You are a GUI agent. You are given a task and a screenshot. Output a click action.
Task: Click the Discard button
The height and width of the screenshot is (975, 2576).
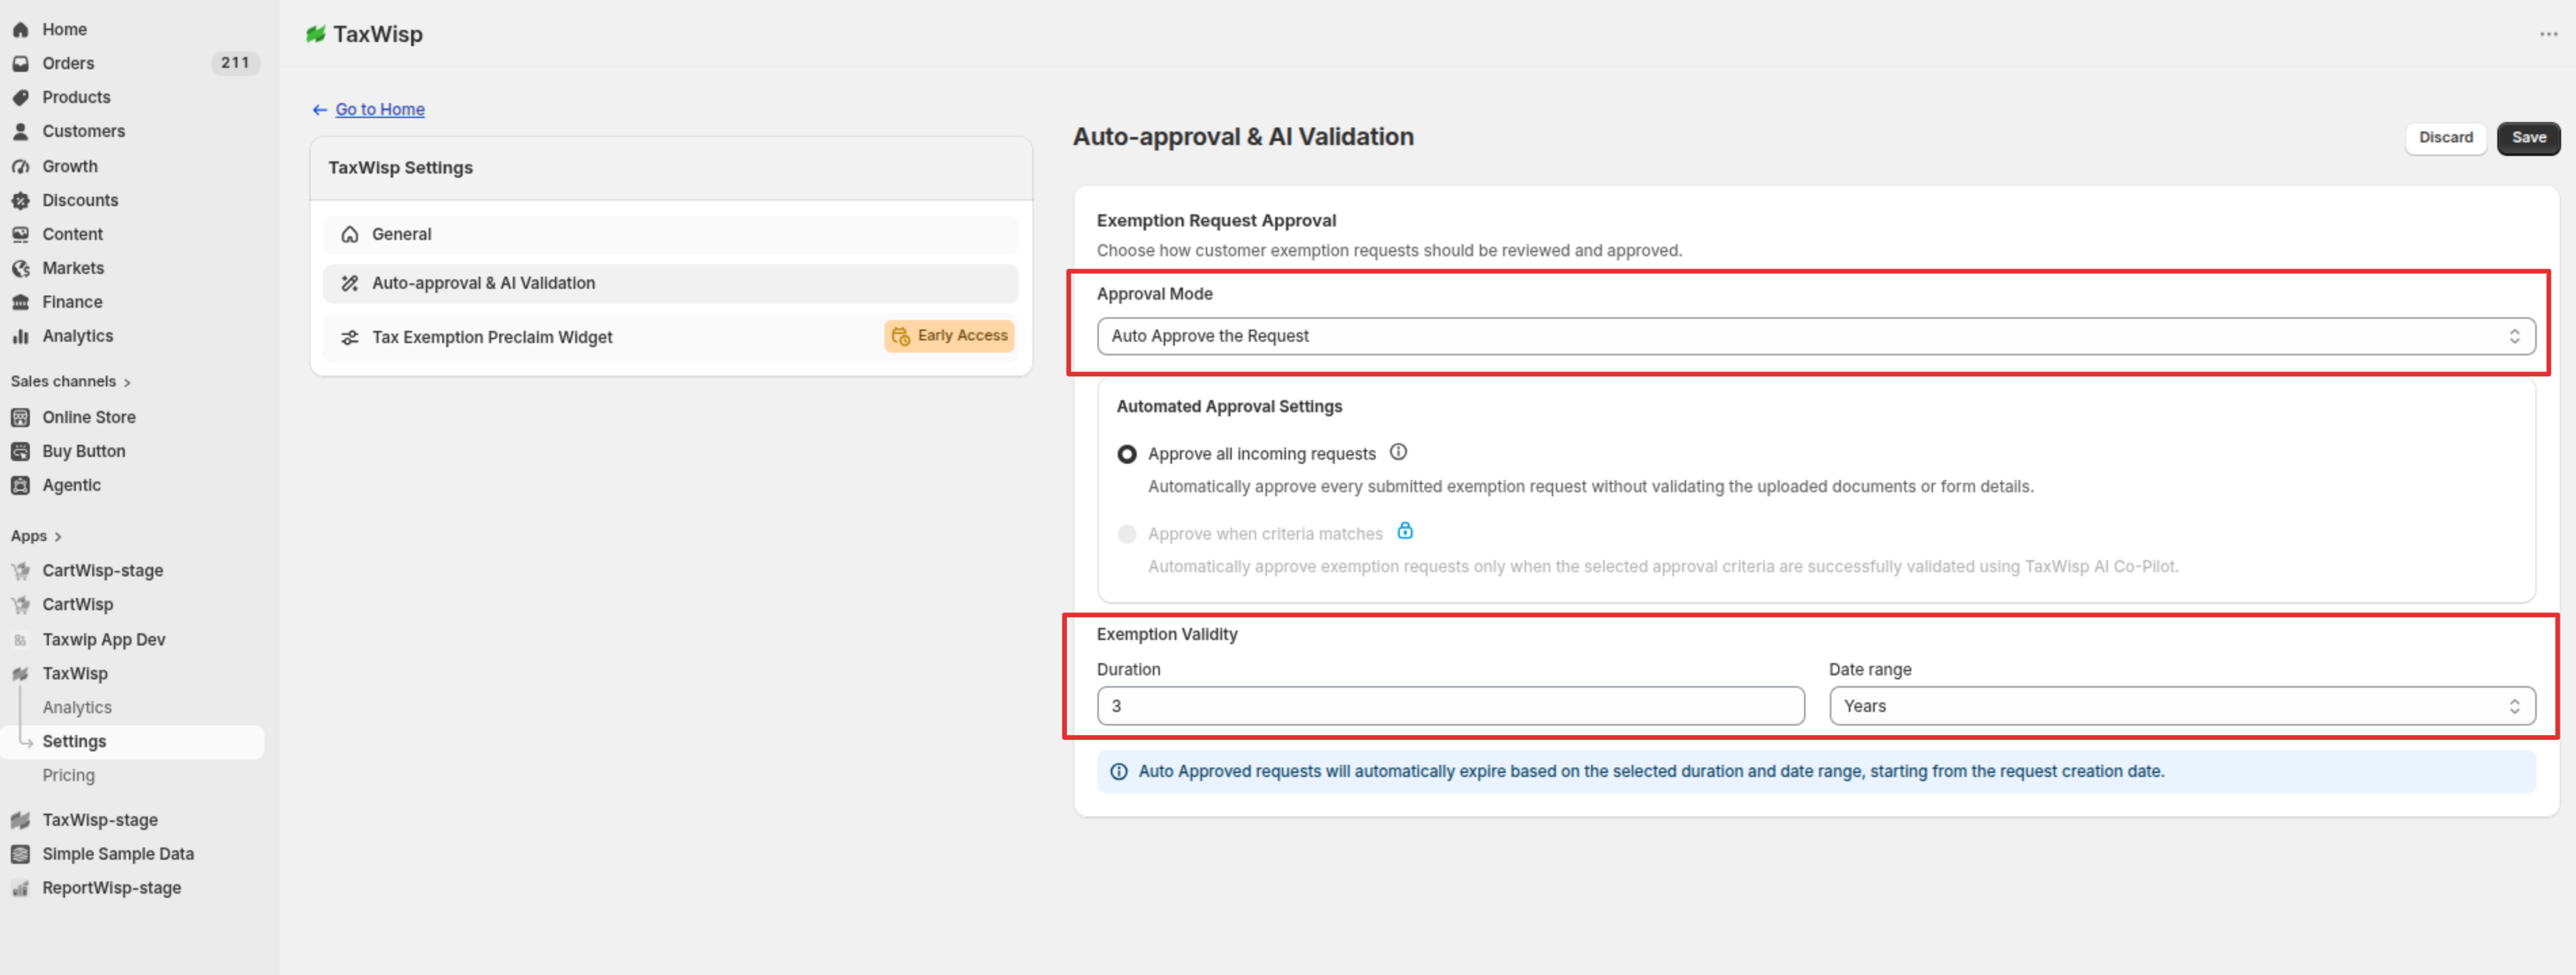(2445, 138)
